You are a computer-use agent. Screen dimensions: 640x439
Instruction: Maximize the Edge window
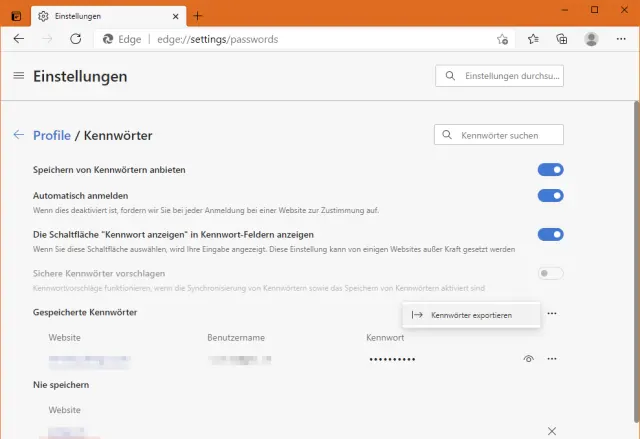(x=595, y=10)
